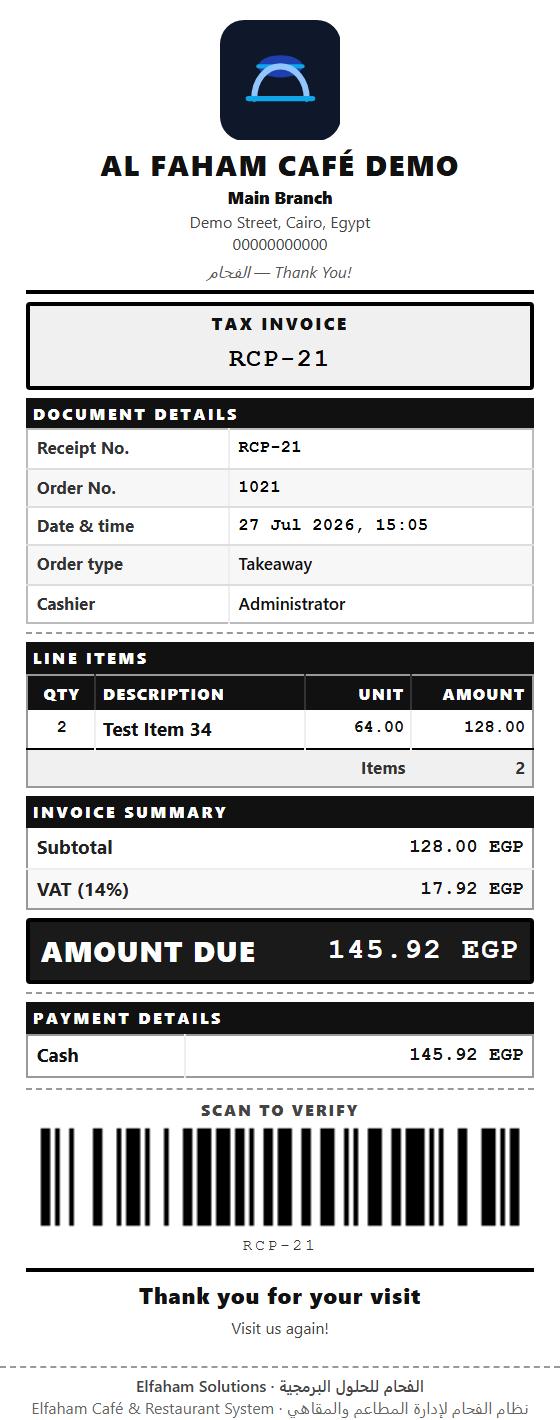Screen dimensions: 560x1420
Task: Click the Cash payment method cell
Action: (x=106, y=1056)
